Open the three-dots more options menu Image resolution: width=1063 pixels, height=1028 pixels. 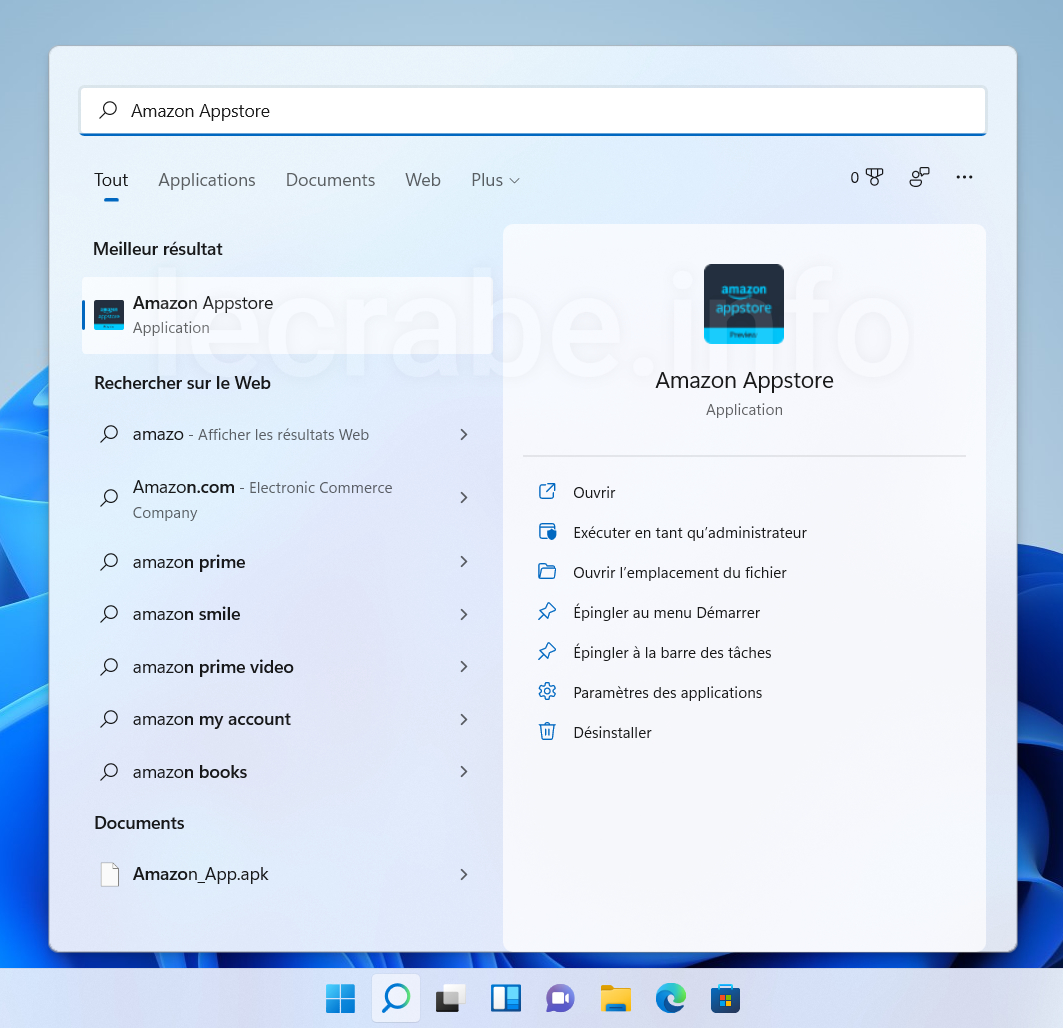pos(964,177)
